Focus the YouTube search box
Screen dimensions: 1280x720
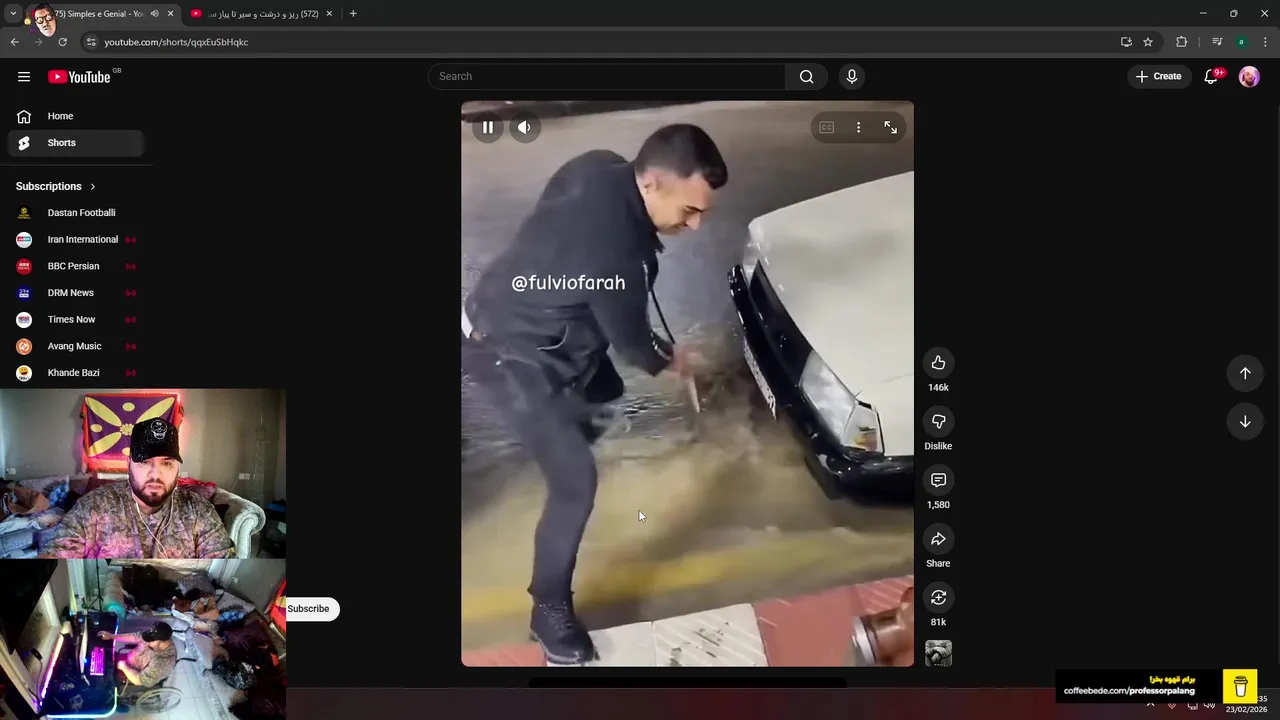pos(607,76)
